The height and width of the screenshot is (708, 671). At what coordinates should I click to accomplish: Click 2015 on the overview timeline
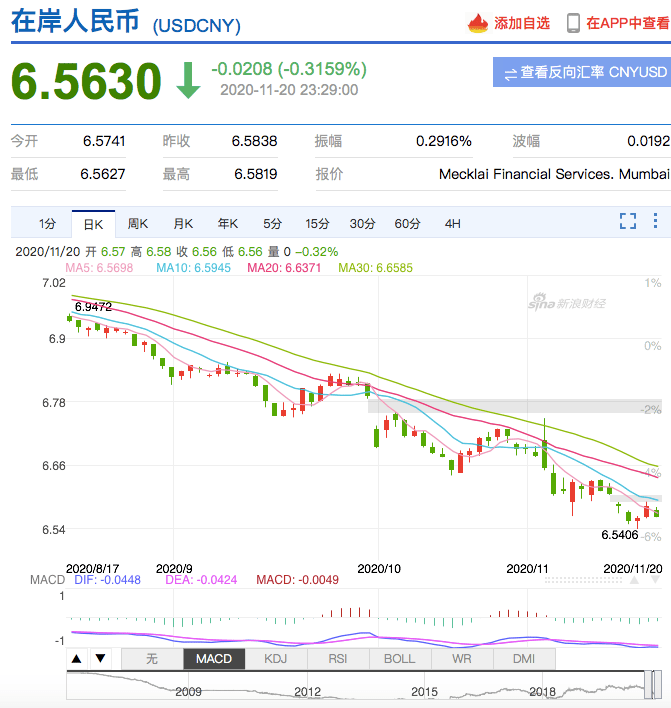(424, 692)
